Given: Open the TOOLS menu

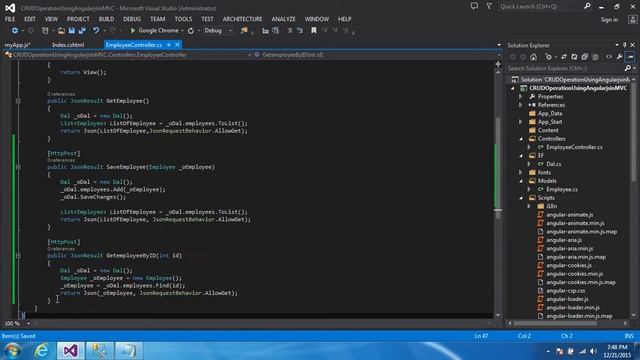Looking at the screenshot, I should tap(183, 19).
